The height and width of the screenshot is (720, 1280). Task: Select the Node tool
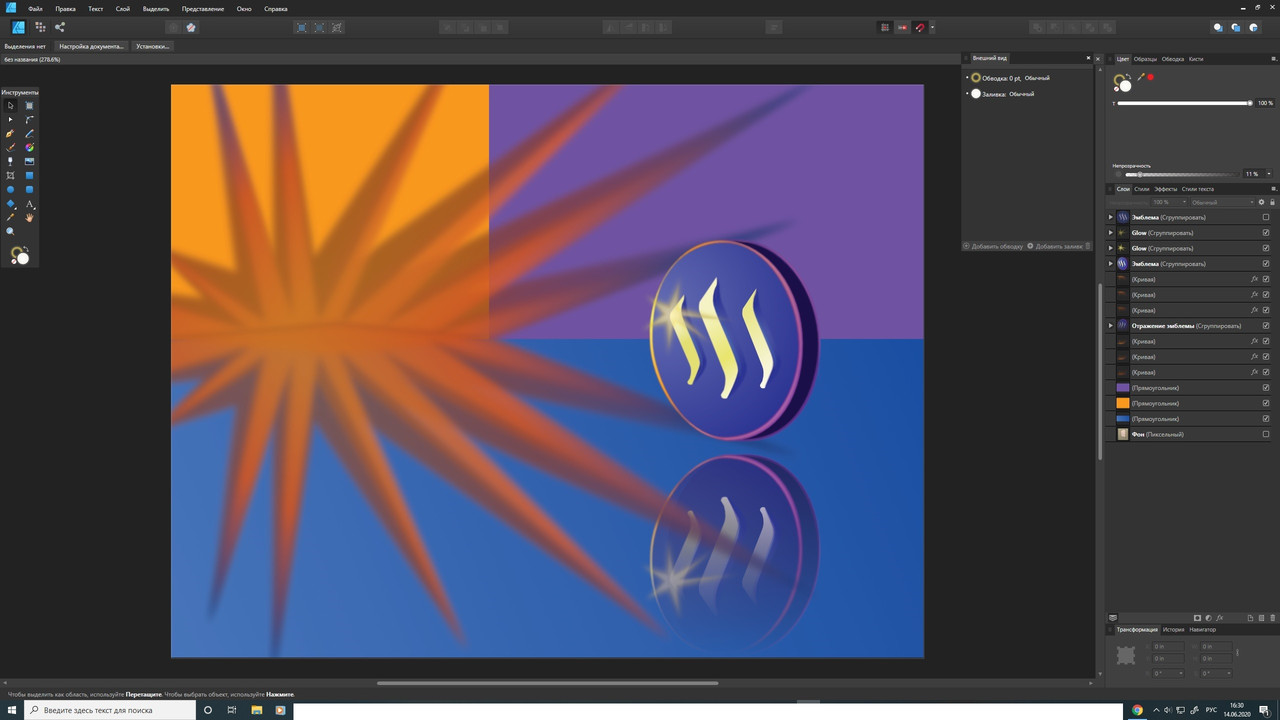tap(10, 119)
